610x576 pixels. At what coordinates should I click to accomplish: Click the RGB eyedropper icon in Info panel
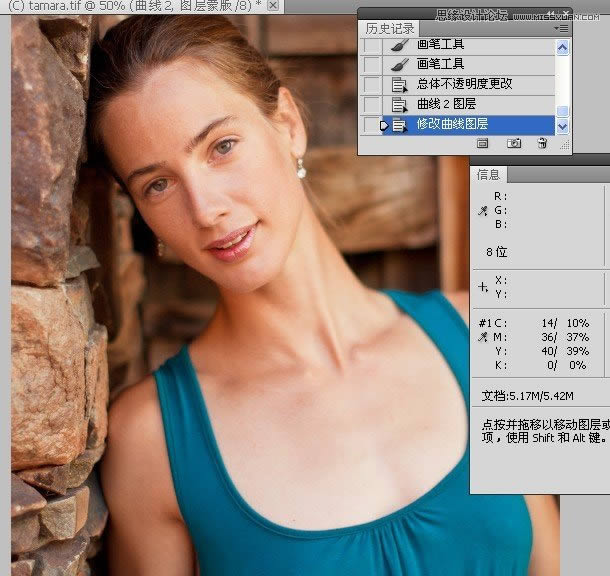483,211
